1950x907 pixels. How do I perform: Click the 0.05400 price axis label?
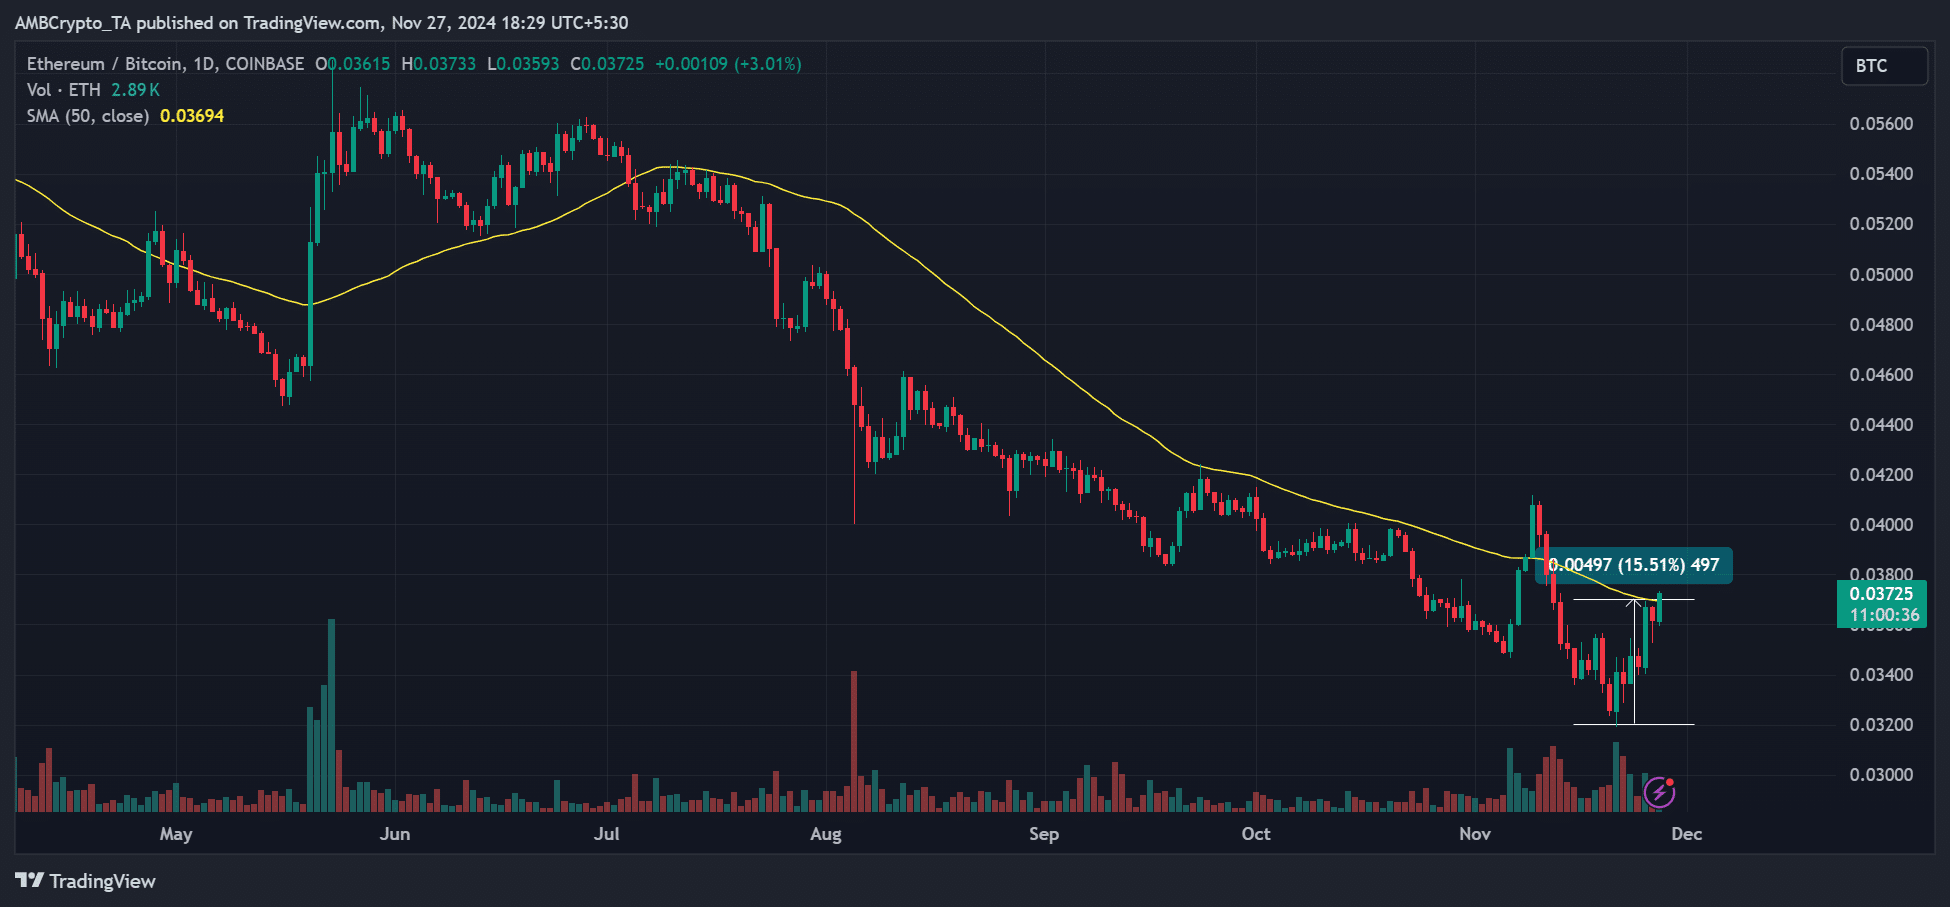[1881, 174]
